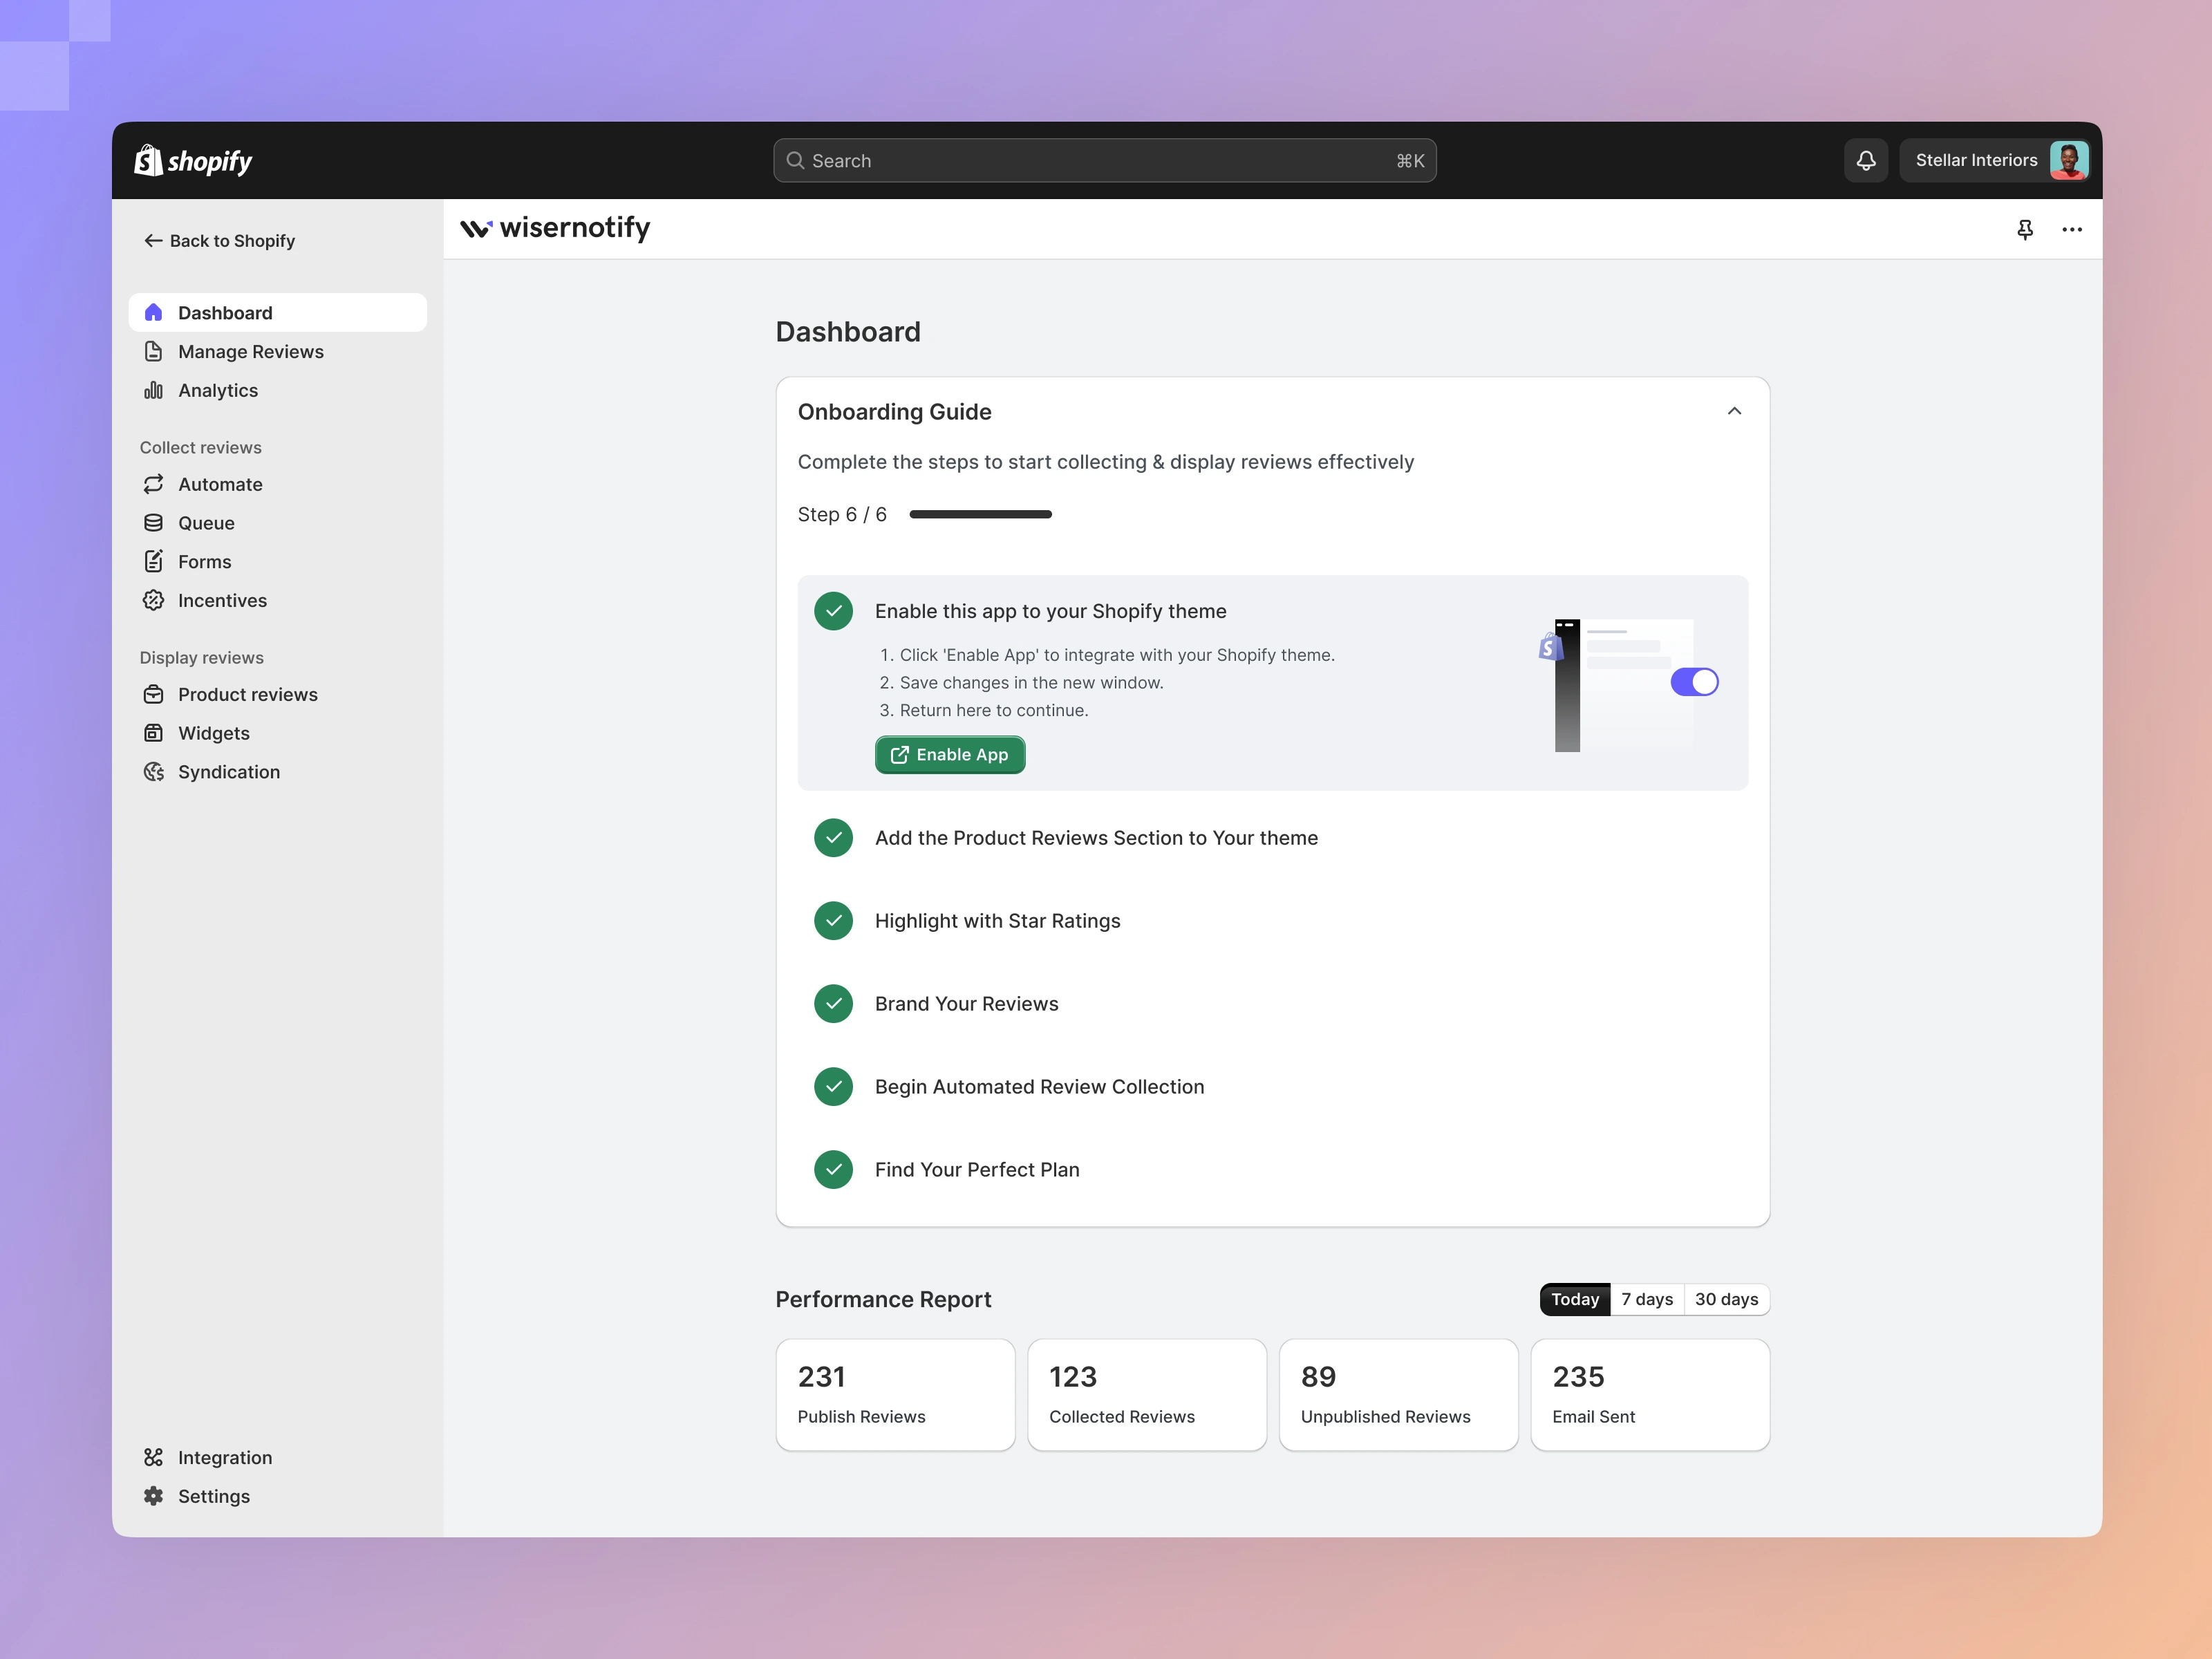Click the Performance Report heading

(883, 1299)
